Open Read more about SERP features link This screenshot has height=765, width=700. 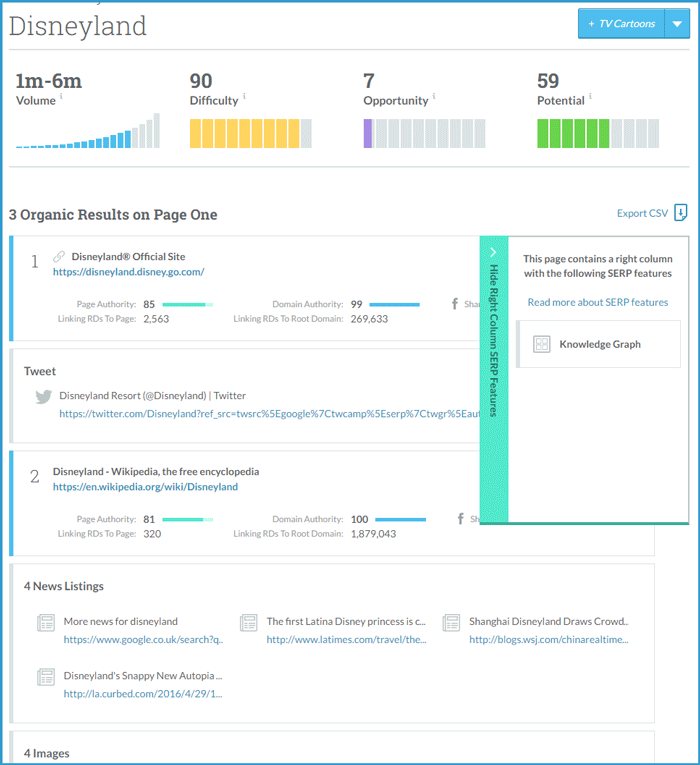[598, 302]
